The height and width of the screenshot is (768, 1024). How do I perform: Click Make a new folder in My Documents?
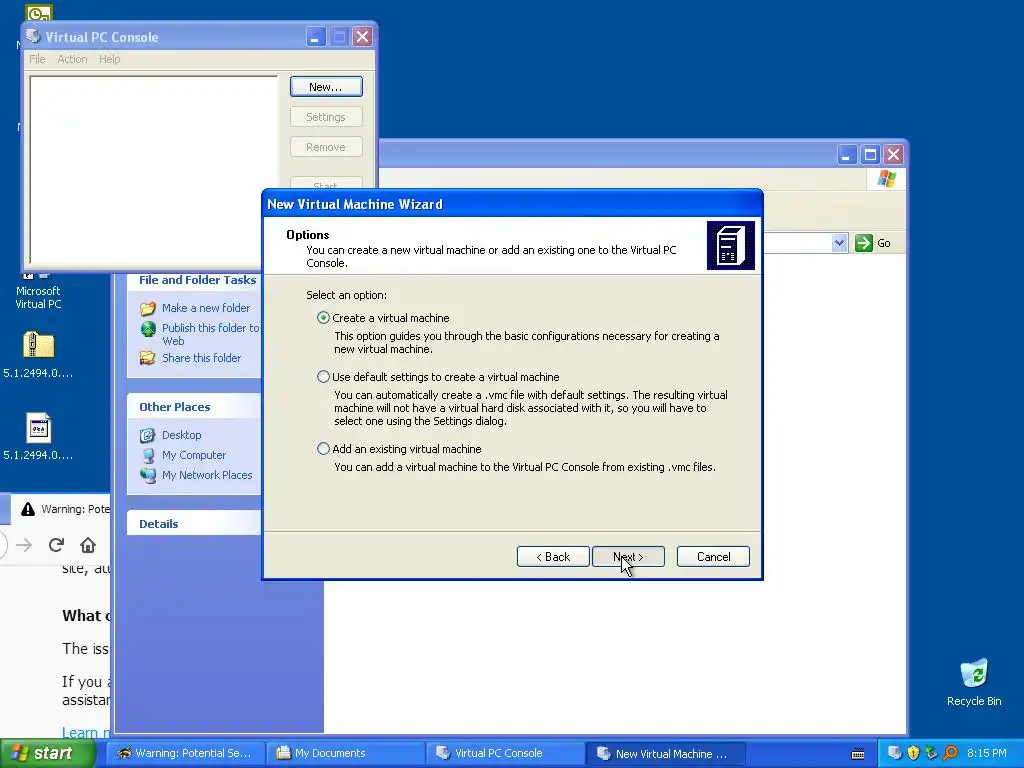point(206,308)
